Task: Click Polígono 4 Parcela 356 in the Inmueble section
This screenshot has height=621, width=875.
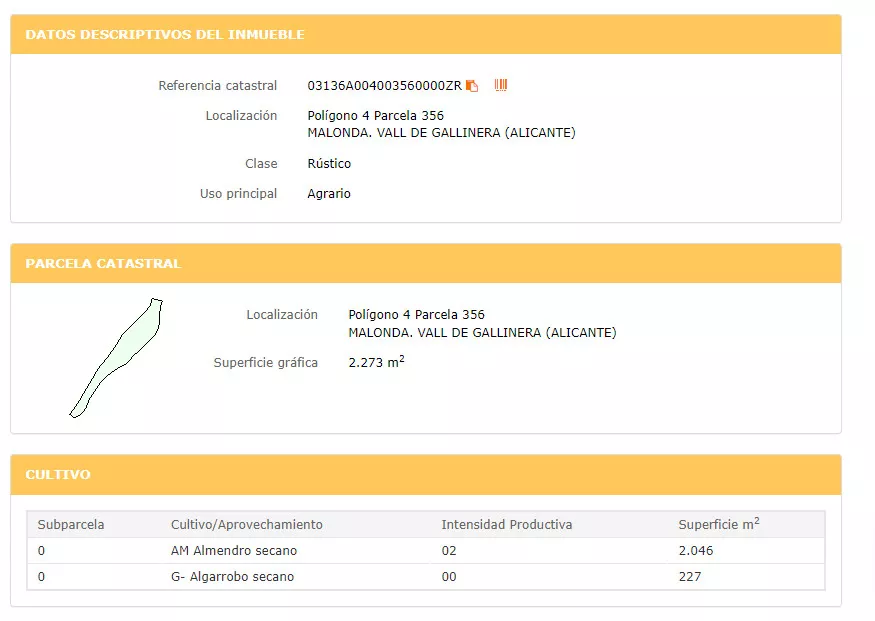Action: click(375, 116)
